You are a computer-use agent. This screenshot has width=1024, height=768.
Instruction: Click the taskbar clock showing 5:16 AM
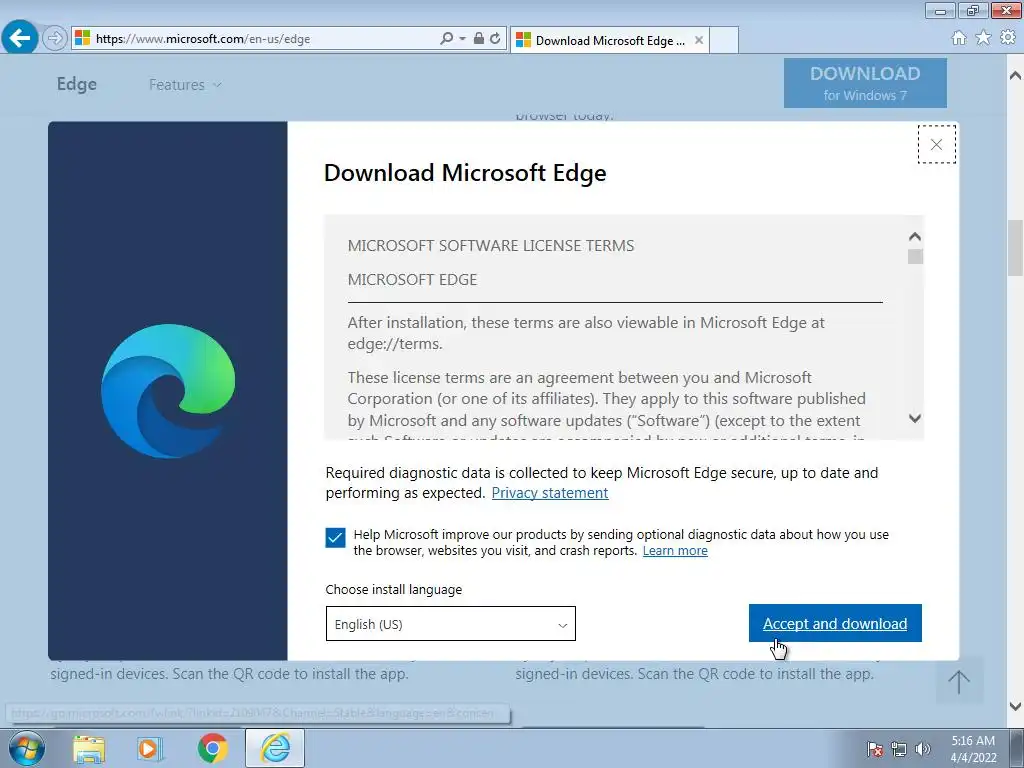pos(973,748)
